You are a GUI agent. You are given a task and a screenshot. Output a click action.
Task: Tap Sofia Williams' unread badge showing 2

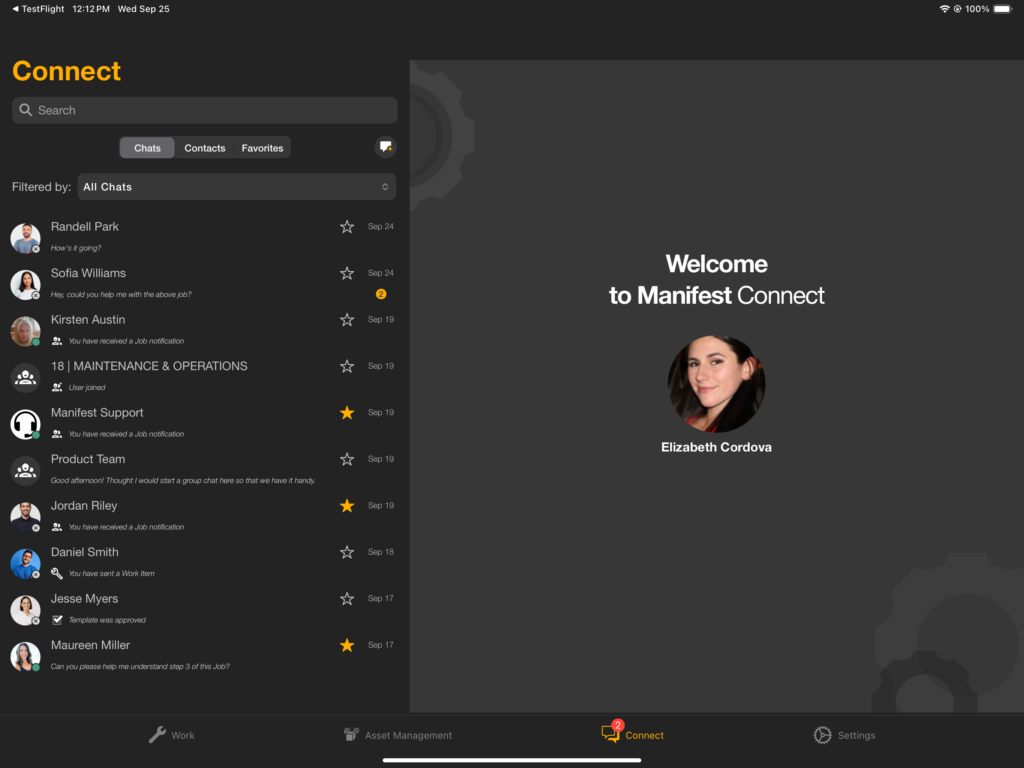[381, 294]
